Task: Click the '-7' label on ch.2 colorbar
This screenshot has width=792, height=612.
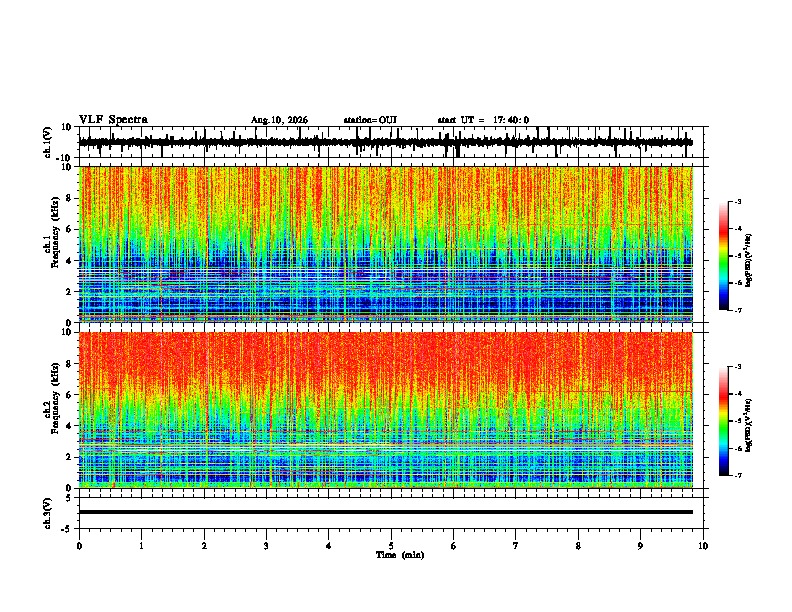Action: click(737, 475)
